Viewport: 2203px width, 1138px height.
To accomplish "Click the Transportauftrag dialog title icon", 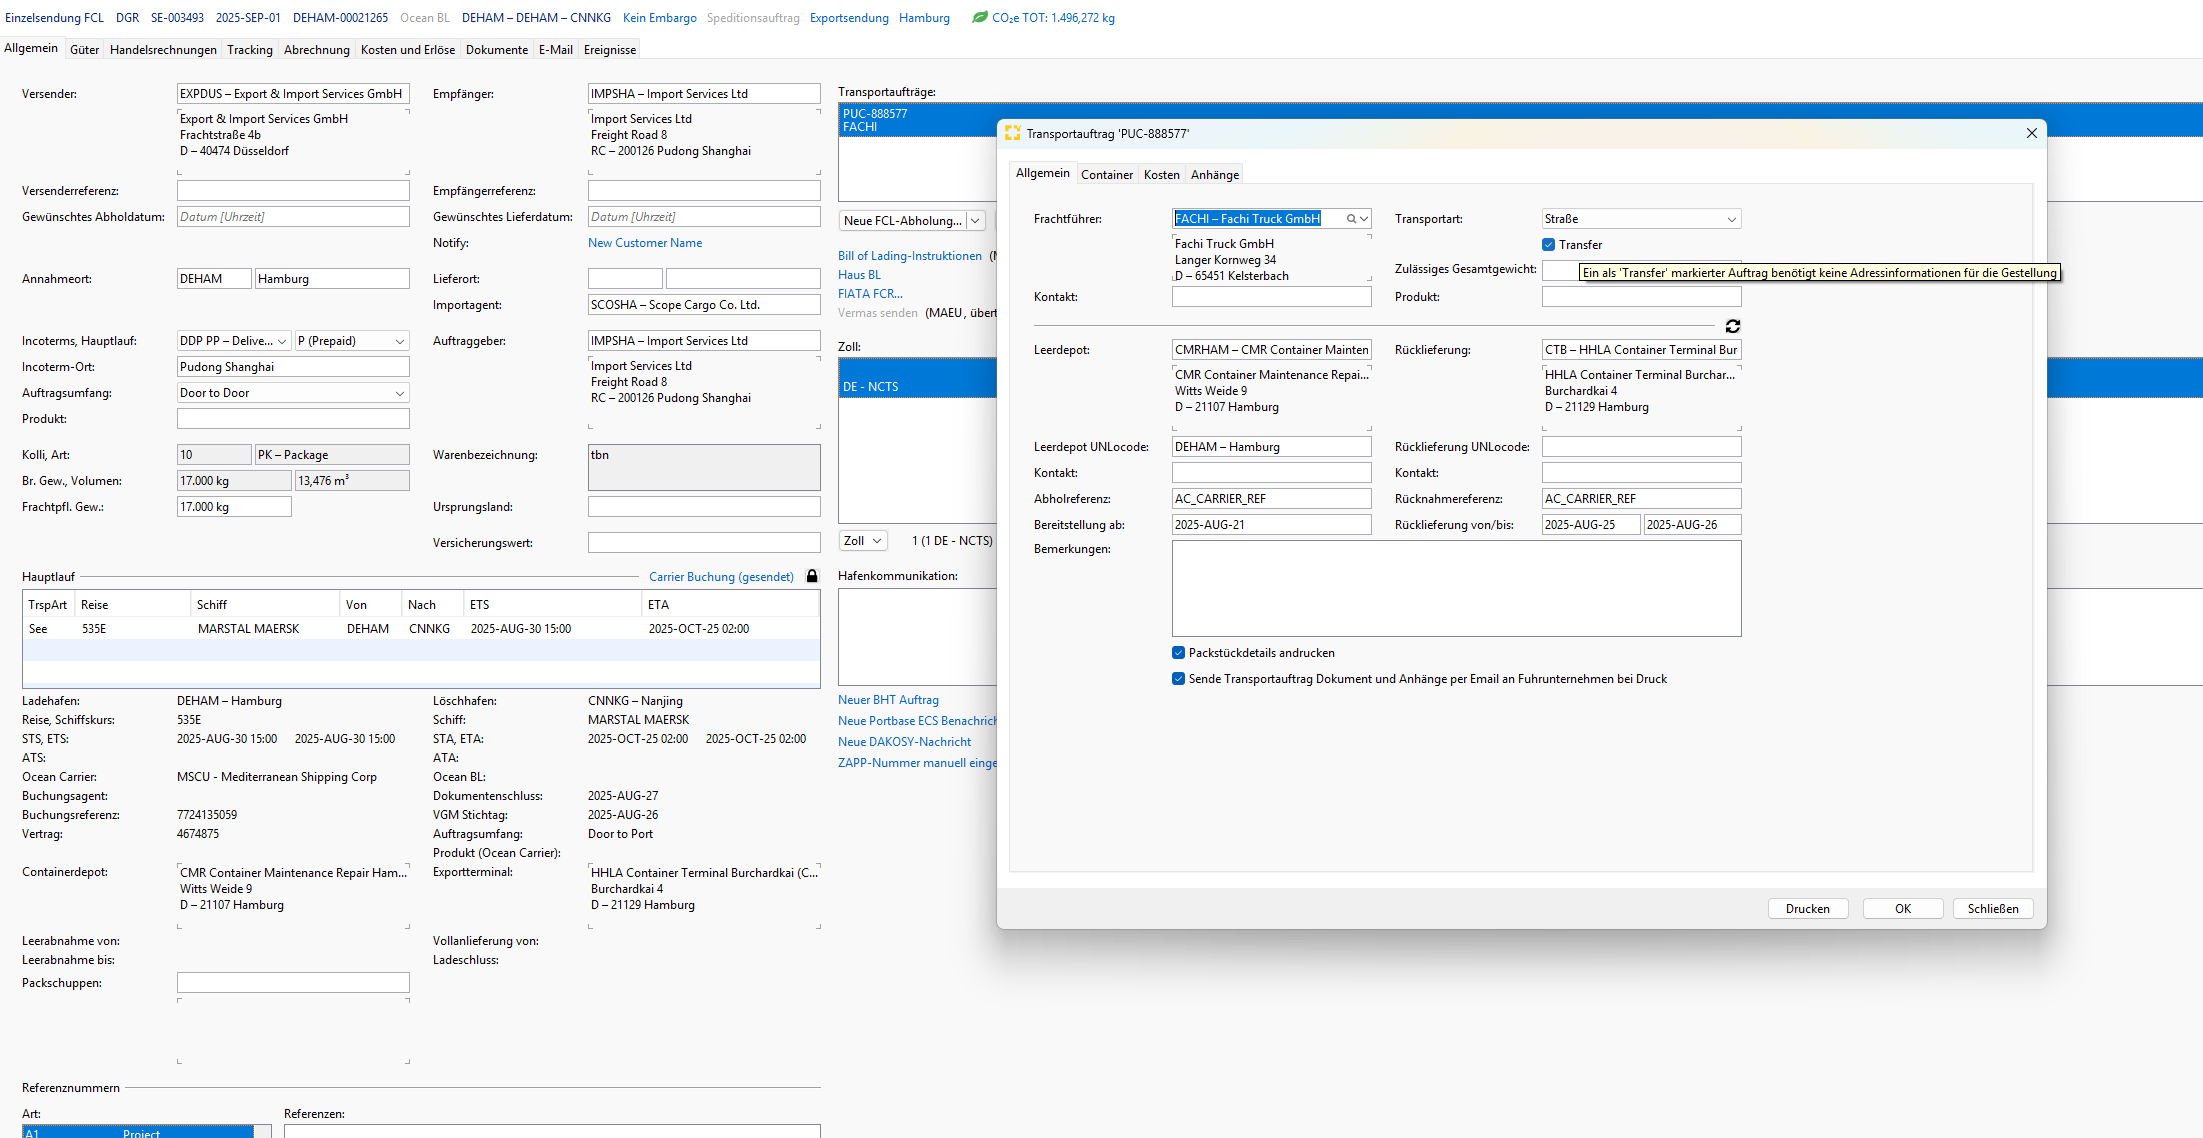I will (1012, 133).
